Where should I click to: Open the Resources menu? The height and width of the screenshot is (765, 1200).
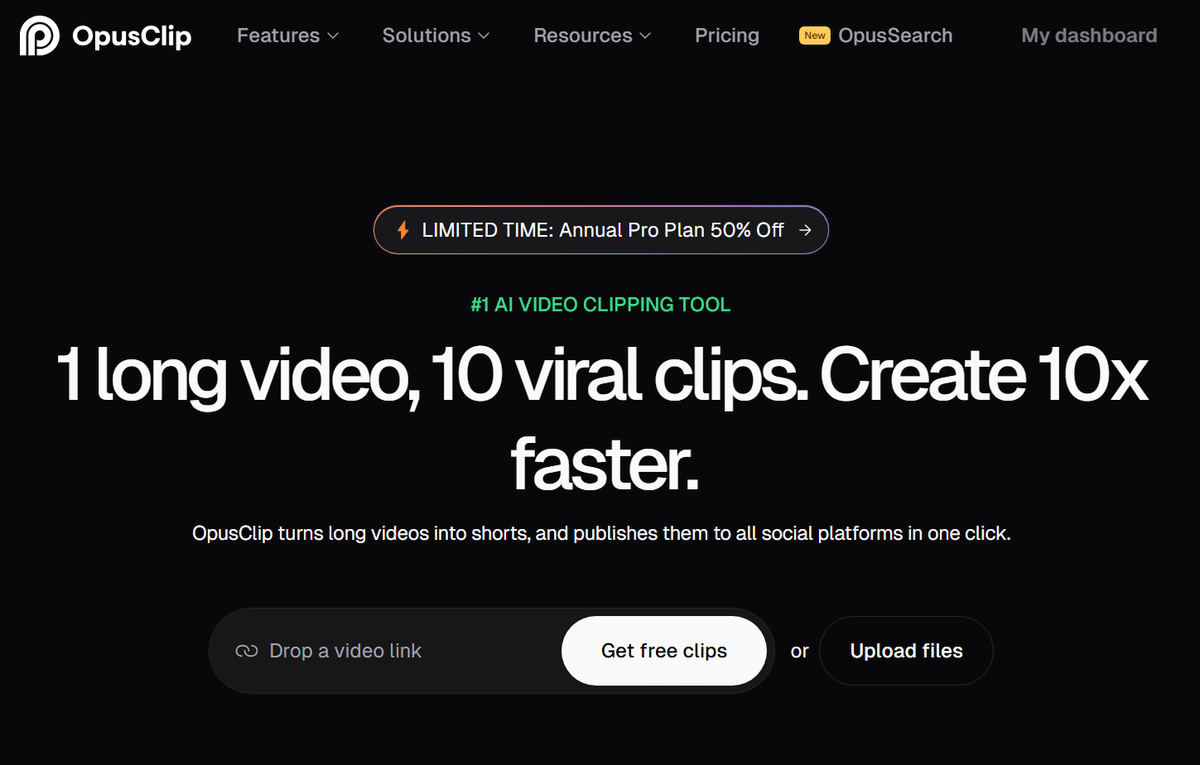click(x=592, y=36)
